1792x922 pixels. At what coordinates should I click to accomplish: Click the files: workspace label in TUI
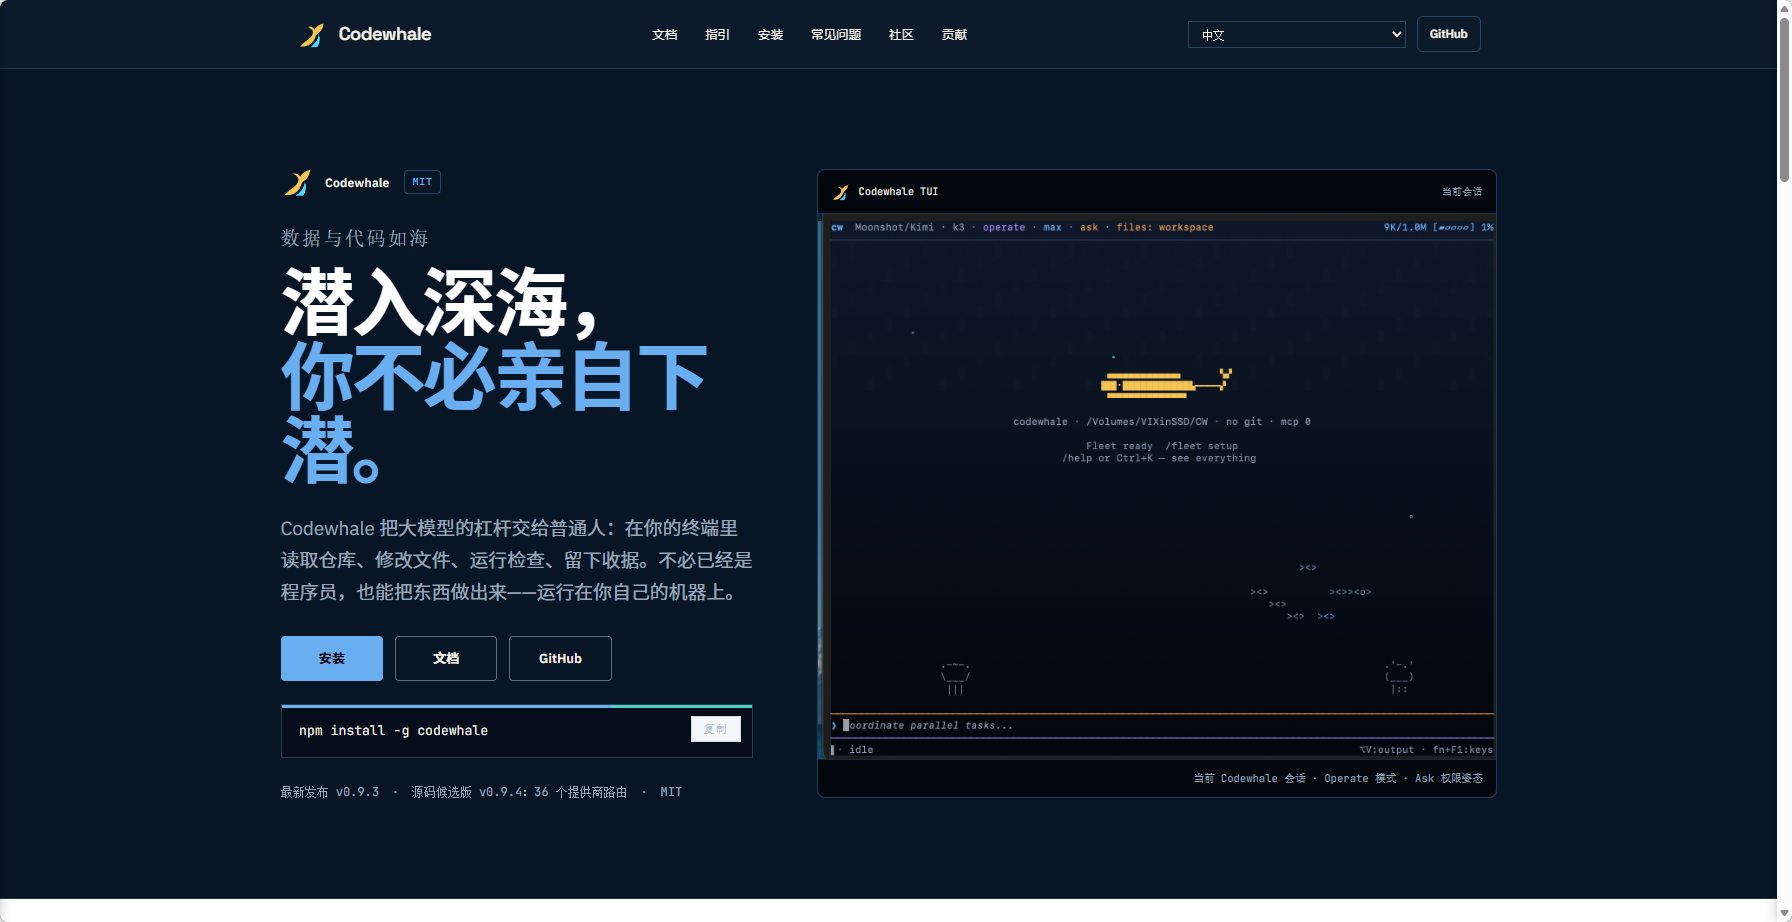pos(1165,228)
